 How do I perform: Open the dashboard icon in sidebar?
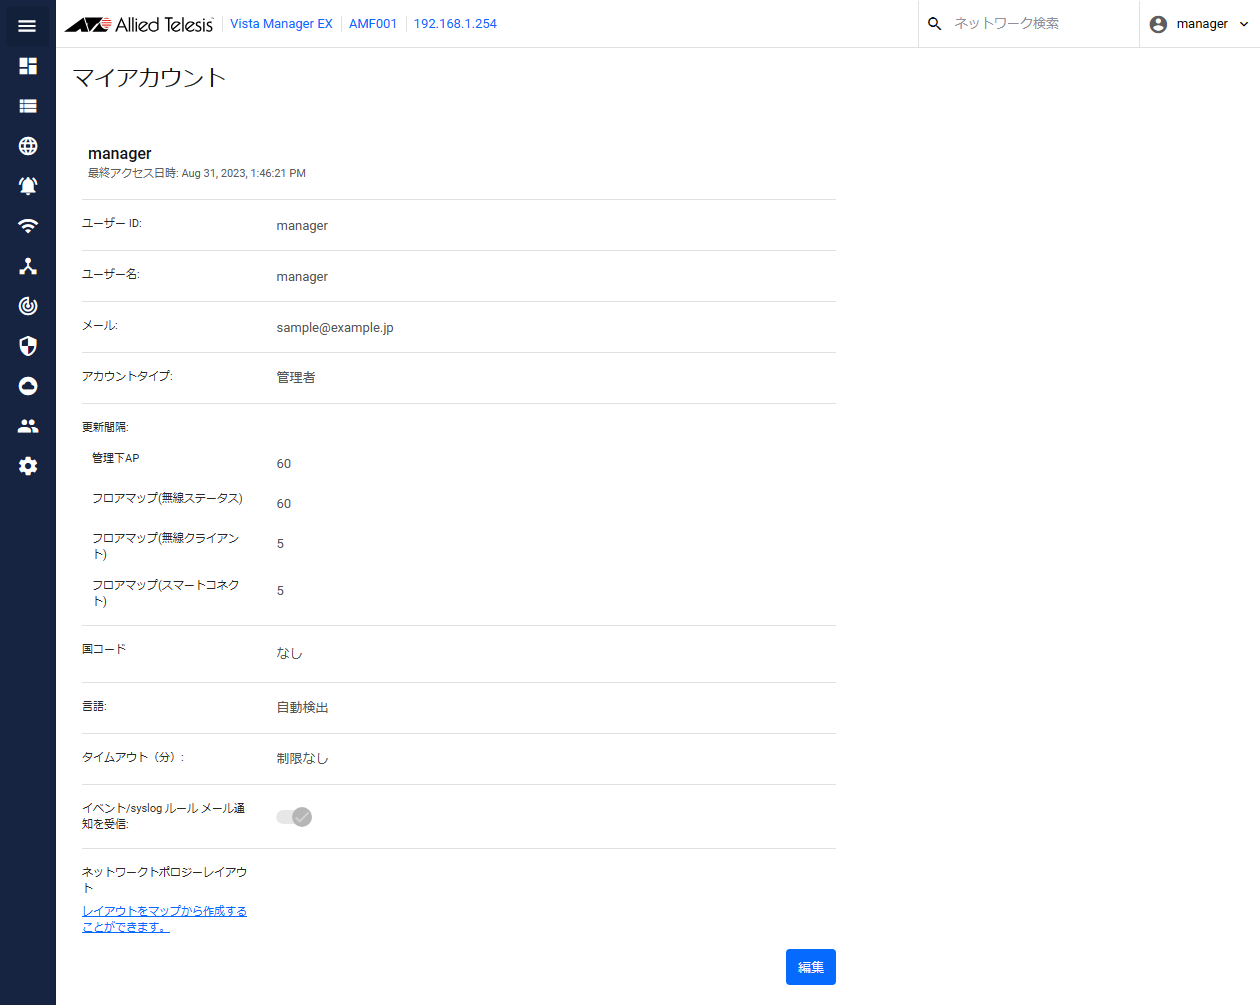28,66
